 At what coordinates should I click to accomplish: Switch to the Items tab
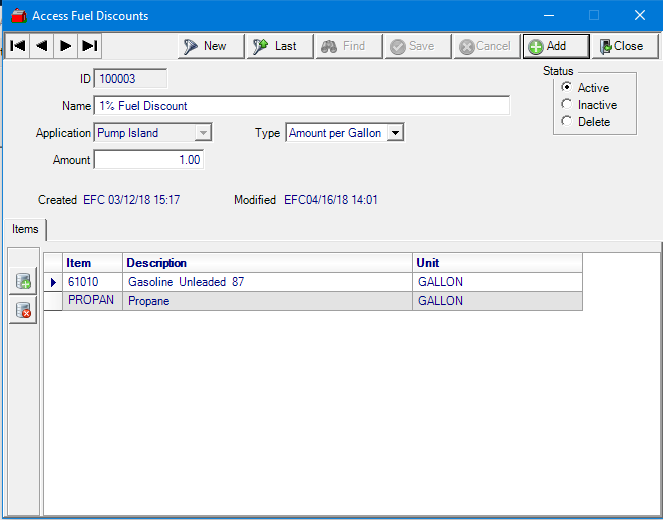[x=25, y=229]
